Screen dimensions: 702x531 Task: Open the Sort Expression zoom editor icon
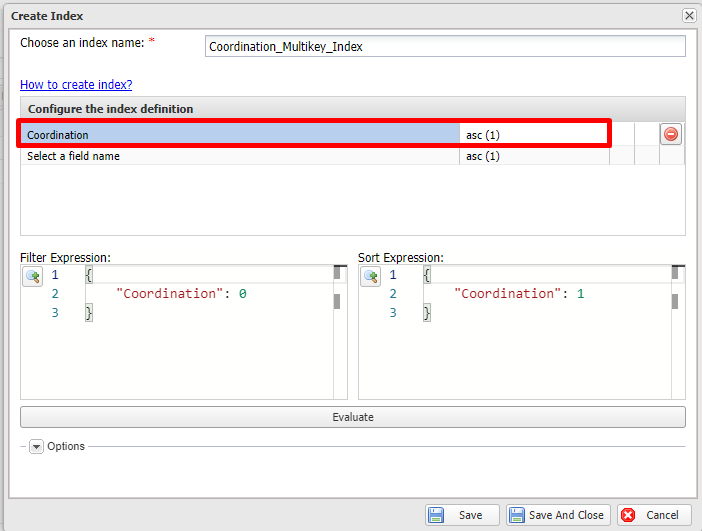click(x=370, y=276)
